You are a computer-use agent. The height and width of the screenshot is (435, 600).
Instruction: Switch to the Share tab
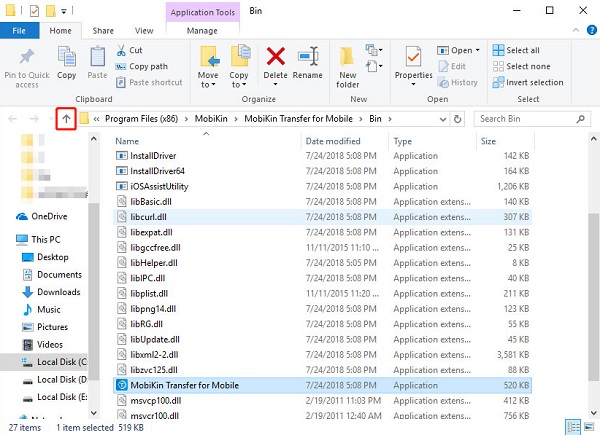(103, 31)
